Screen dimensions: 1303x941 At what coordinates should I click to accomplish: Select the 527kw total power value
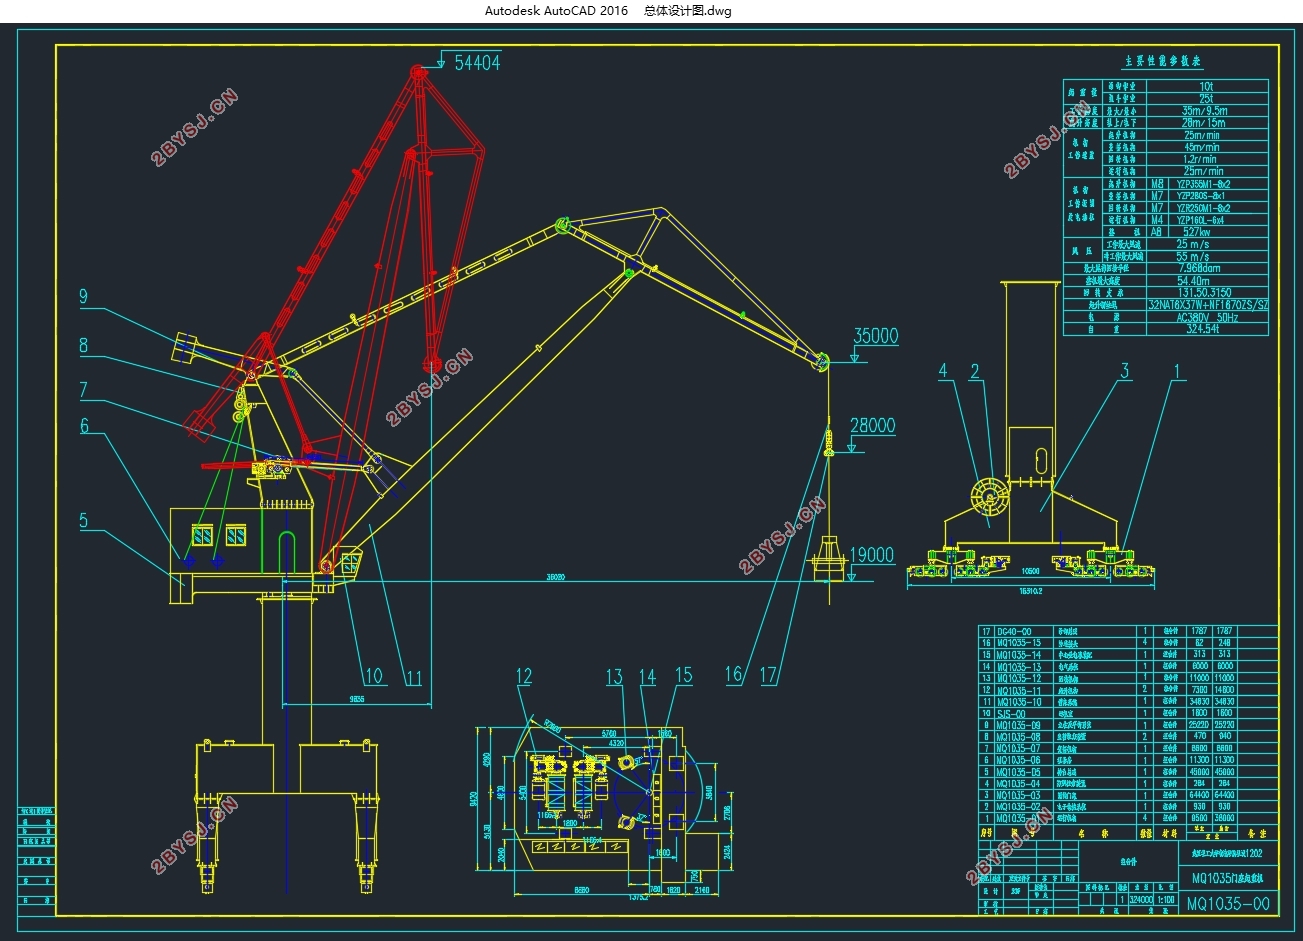[x=1197, y=231]
